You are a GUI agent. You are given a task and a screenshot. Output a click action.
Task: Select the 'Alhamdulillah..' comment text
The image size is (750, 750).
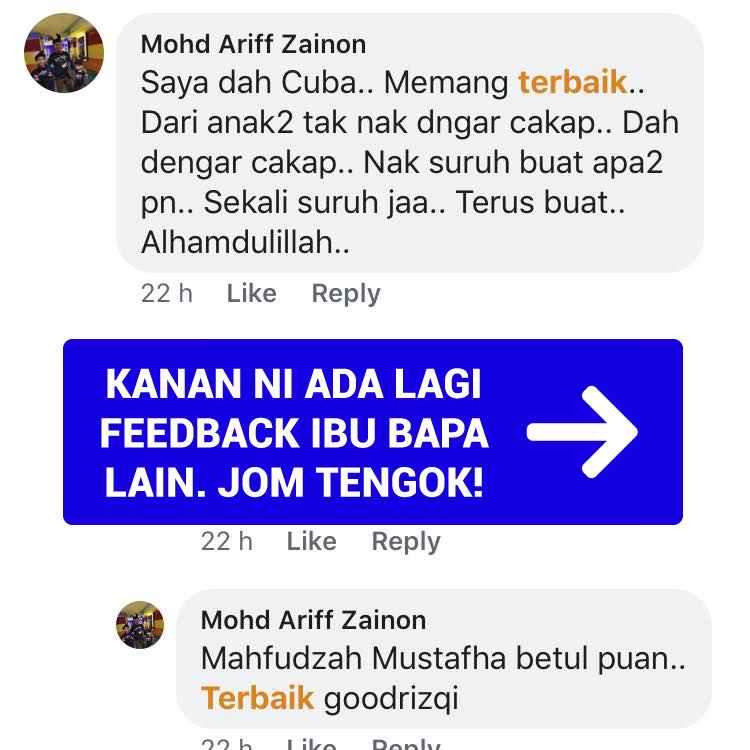point(245,242)
